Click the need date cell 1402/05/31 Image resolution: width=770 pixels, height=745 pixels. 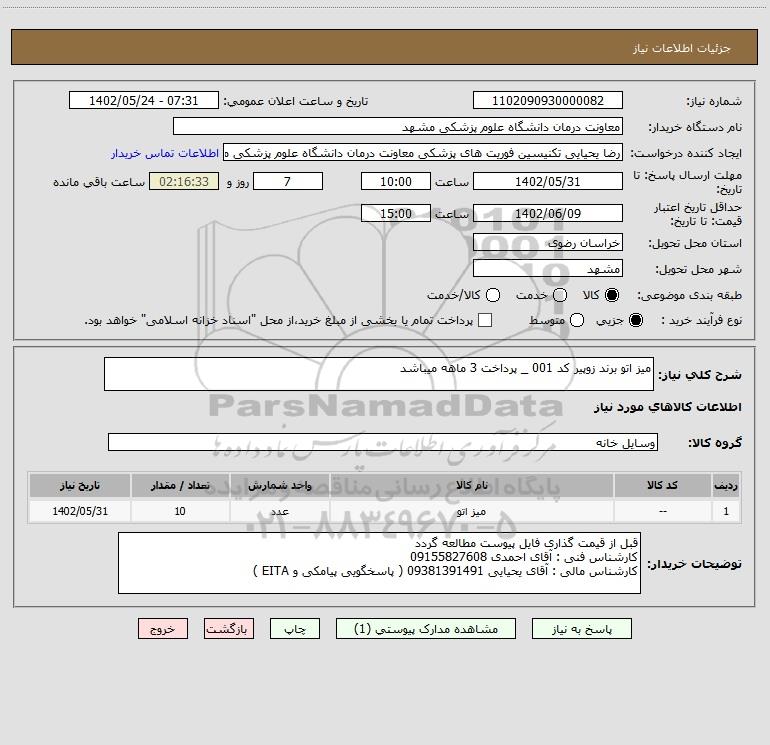[80, 512]
